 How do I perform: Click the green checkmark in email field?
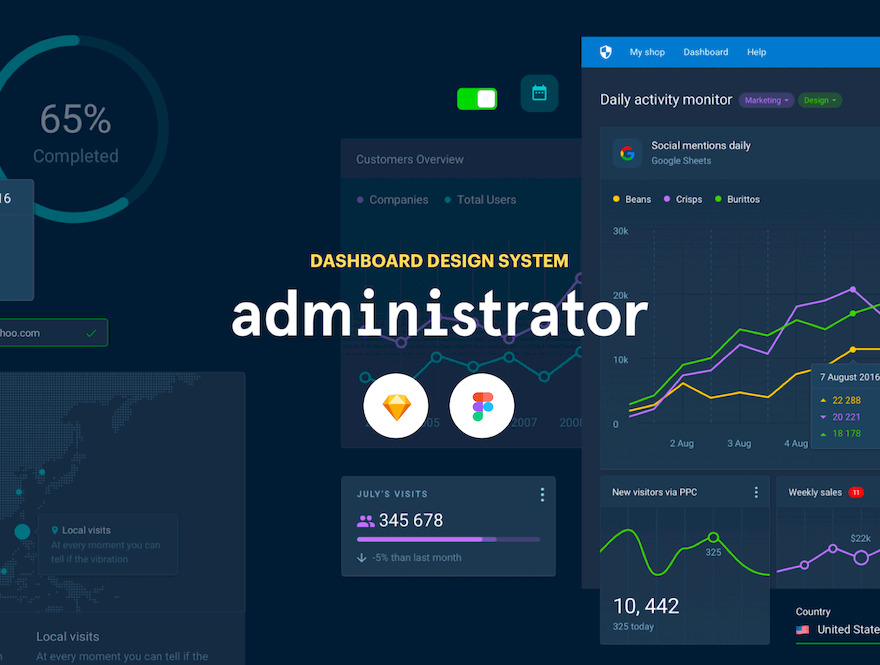(91, 333)
